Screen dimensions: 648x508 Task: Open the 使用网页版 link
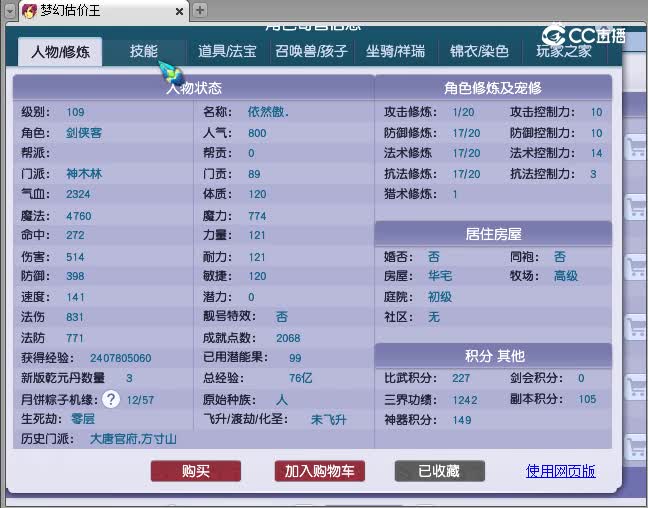click(561, 471)
